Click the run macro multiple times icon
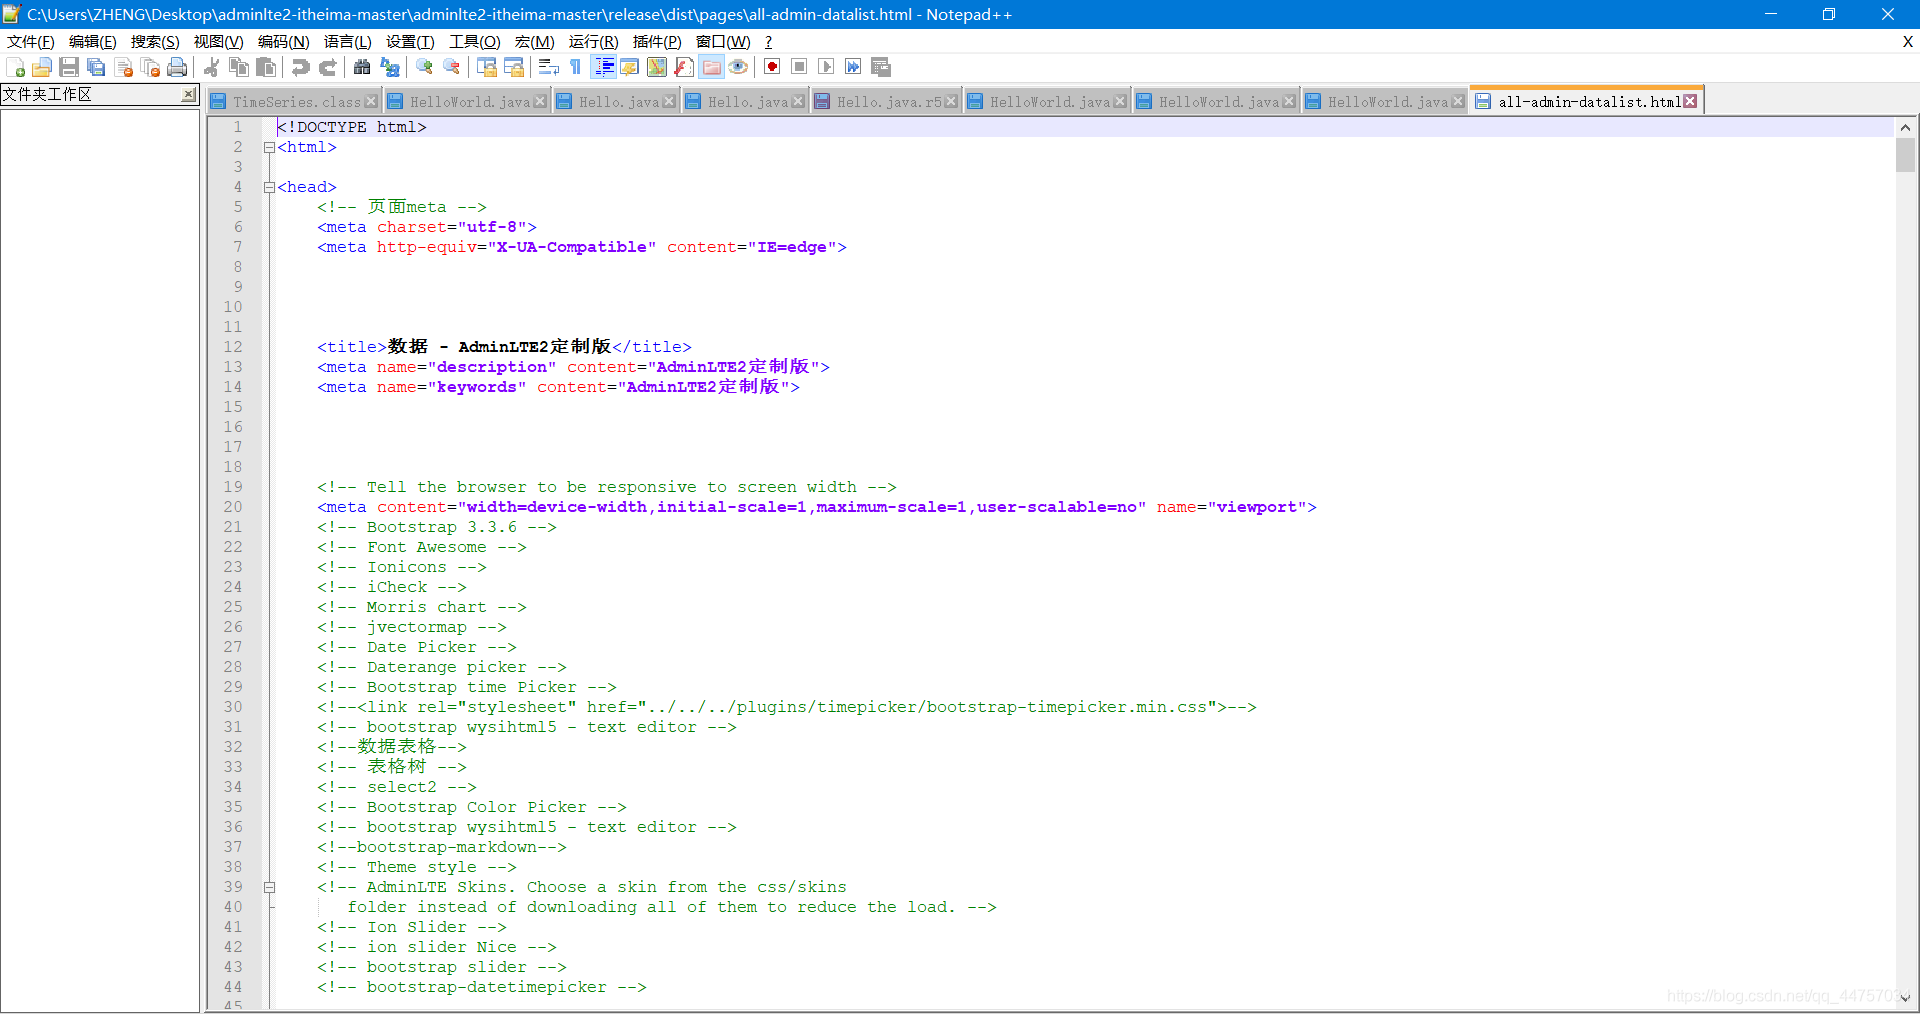 point(853,67)
